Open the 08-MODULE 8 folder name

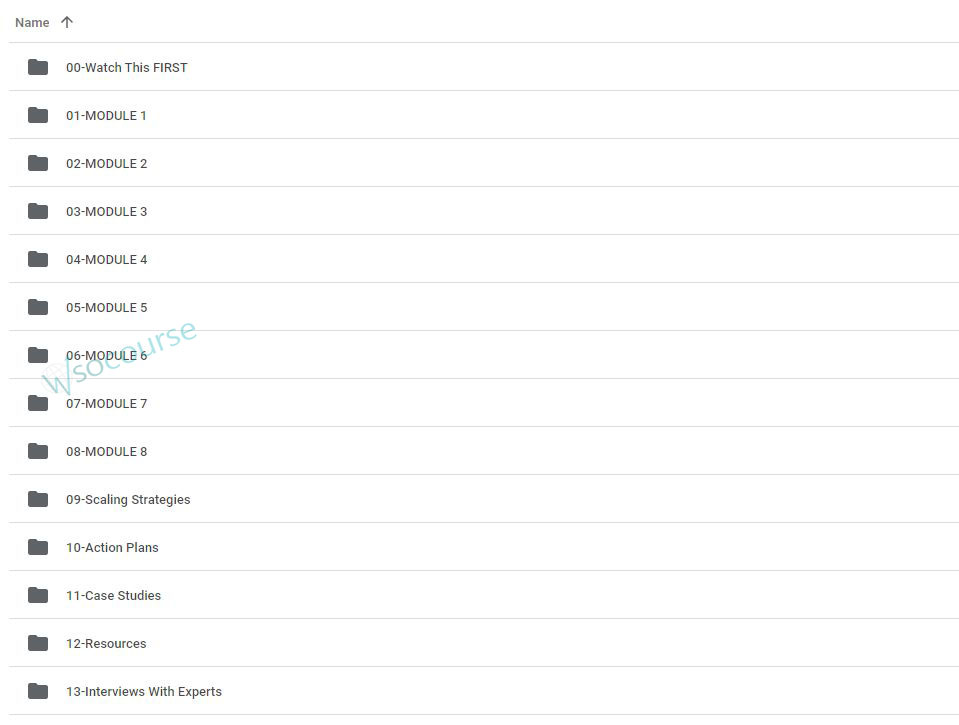tap(106, 452)
